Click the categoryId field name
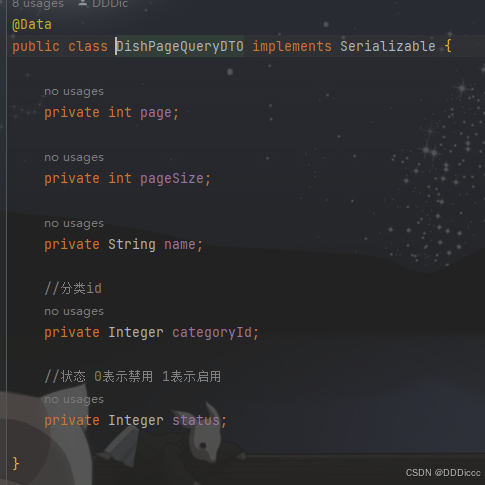Image resolution: width=485 pixels, height=485 pixels. tap(212, 333)
